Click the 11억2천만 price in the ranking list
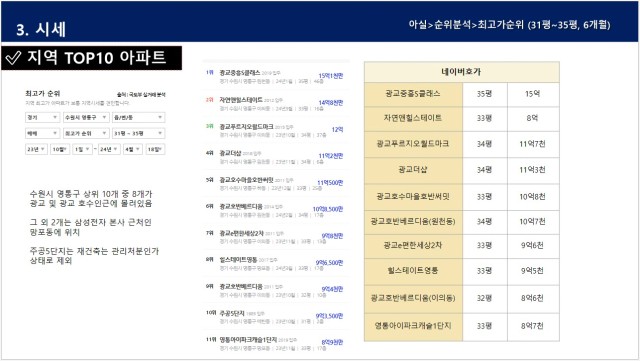Screen dimensions: 640x361 [331, 156]
